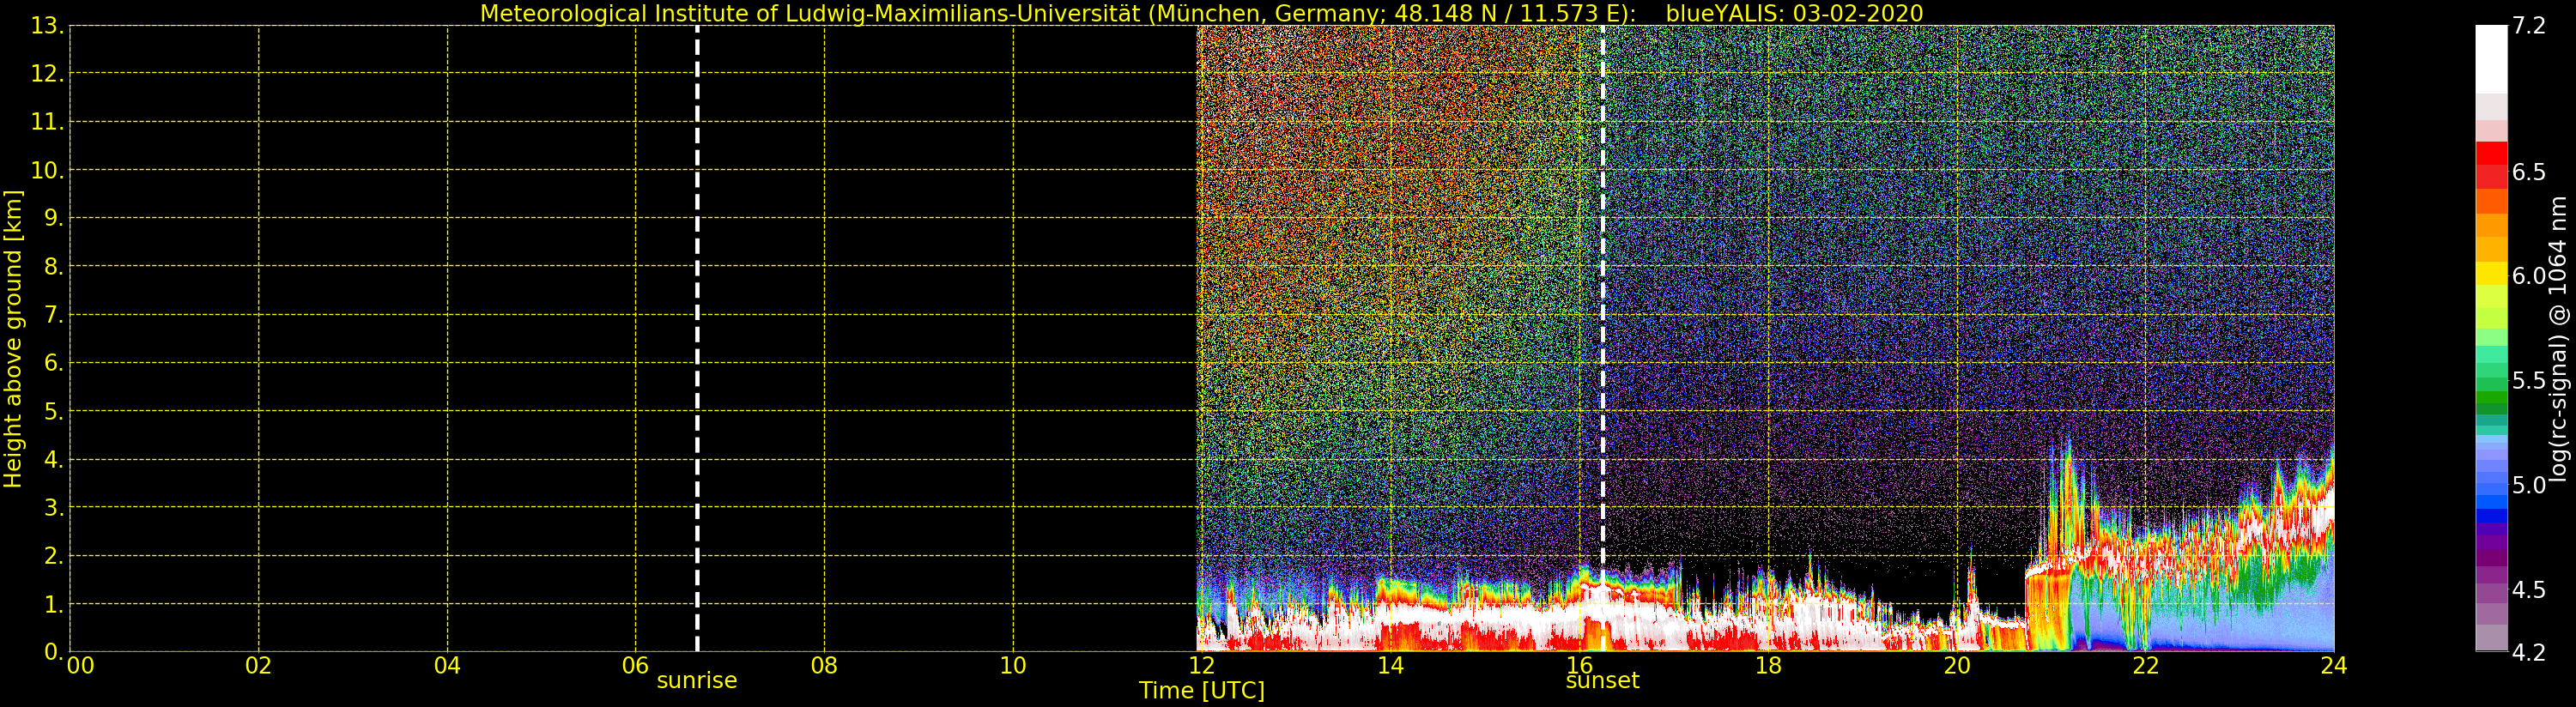Select the 'sunrise' label below the axis
The height and width of the screenshot is (707, 2576).
point(696,681)
